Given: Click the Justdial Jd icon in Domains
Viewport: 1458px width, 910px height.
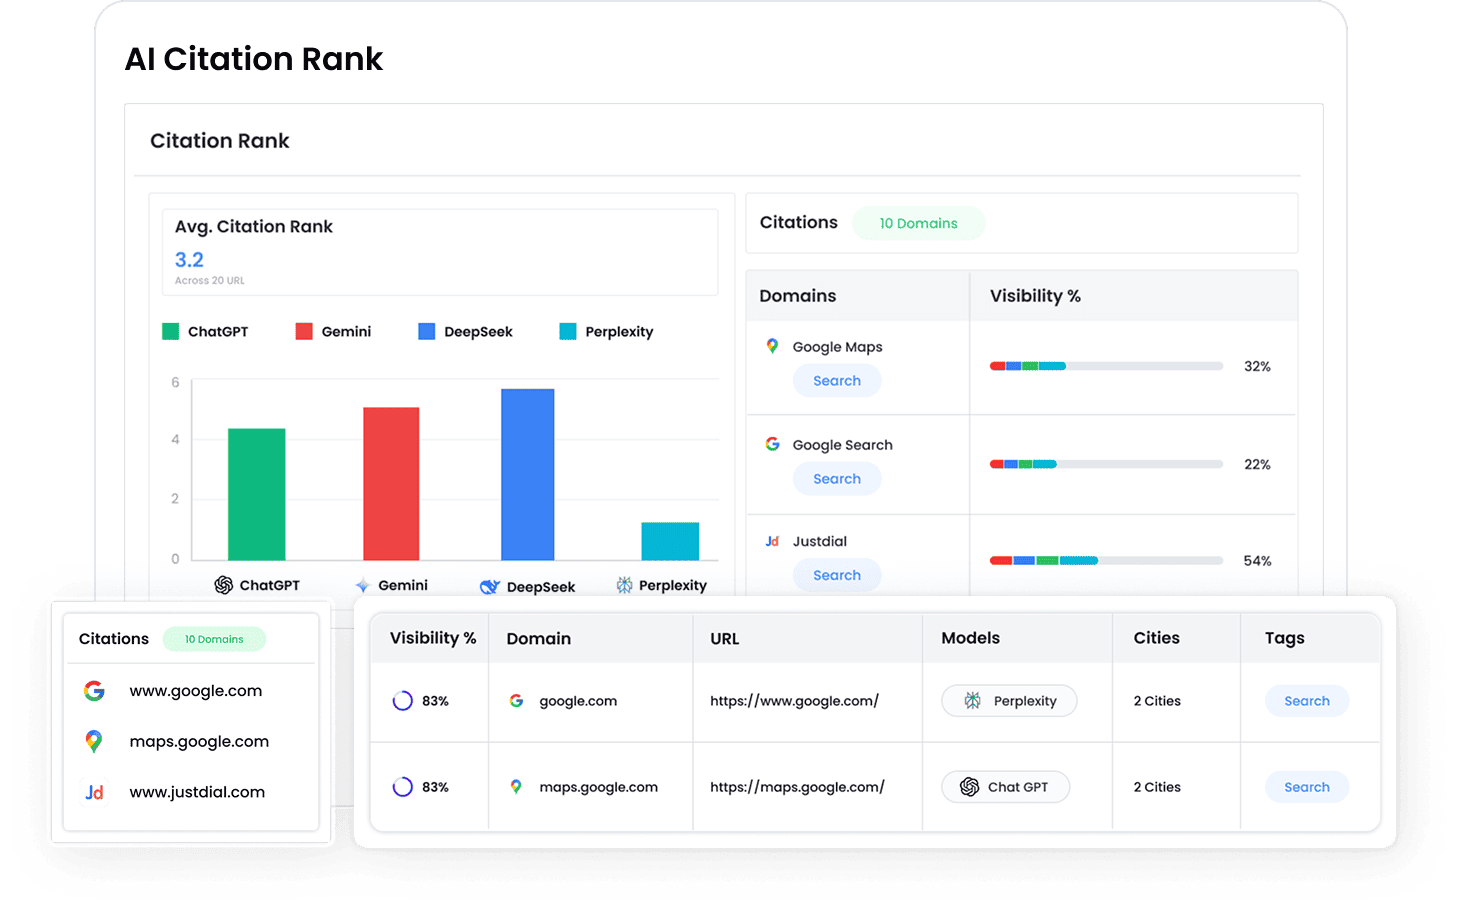Looking at the screenshot, I should click(772, 541).
